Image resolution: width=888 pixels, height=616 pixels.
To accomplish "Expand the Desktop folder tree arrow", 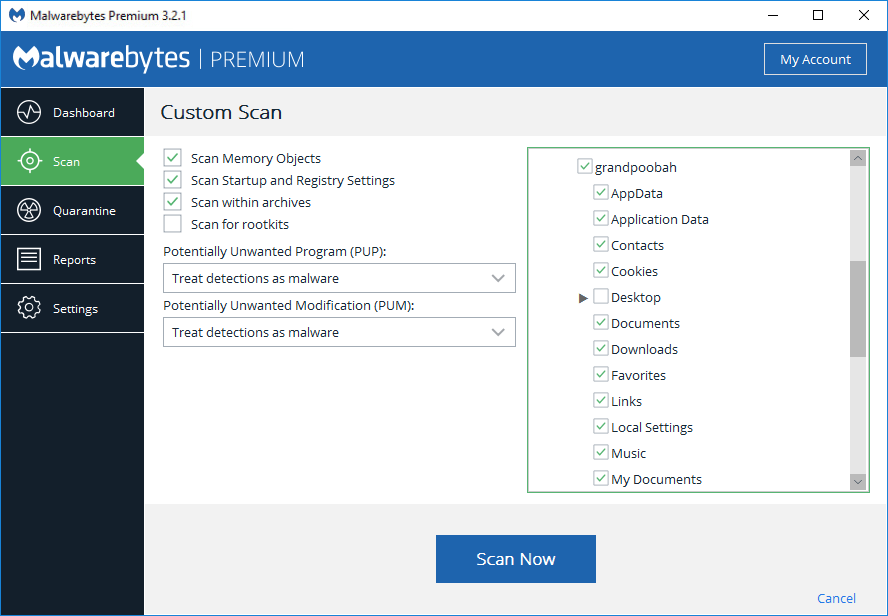I will 583,298.
